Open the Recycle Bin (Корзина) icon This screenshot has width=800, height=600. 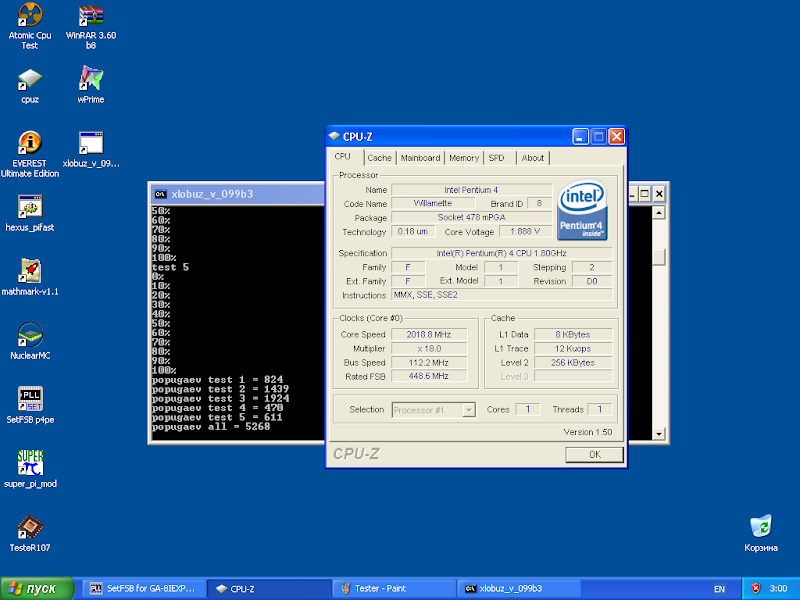pyautogui.click(x=761, y=527)
